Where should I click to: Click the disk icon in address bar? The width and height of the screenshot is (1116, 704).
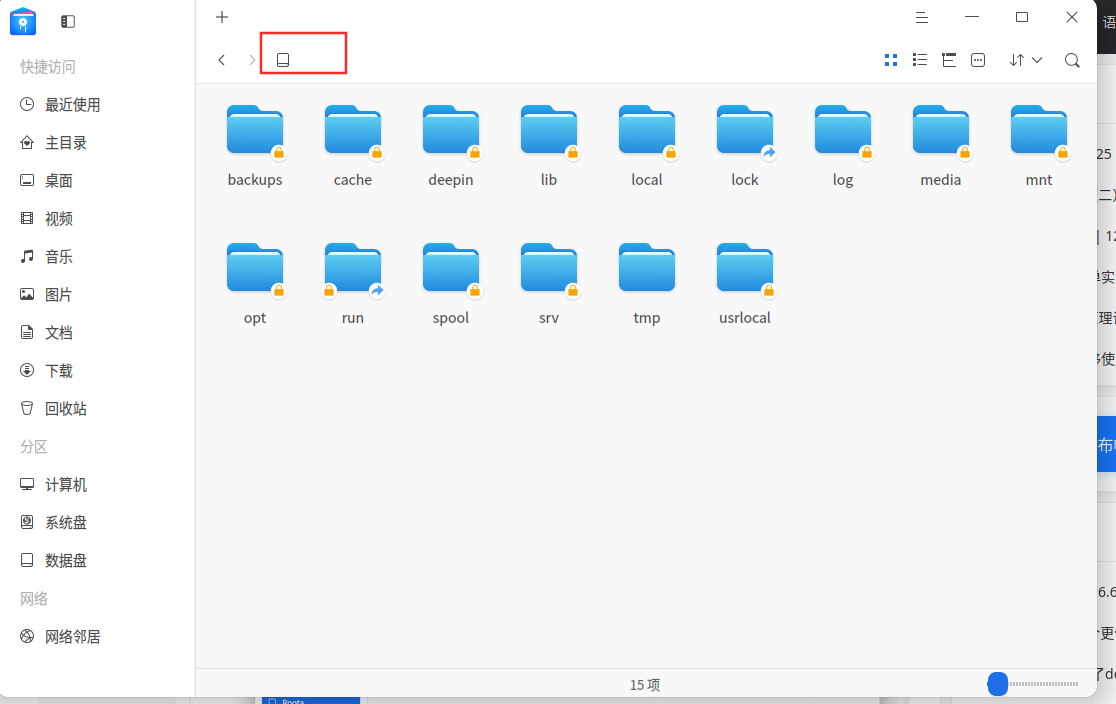[x=283, y=60]
